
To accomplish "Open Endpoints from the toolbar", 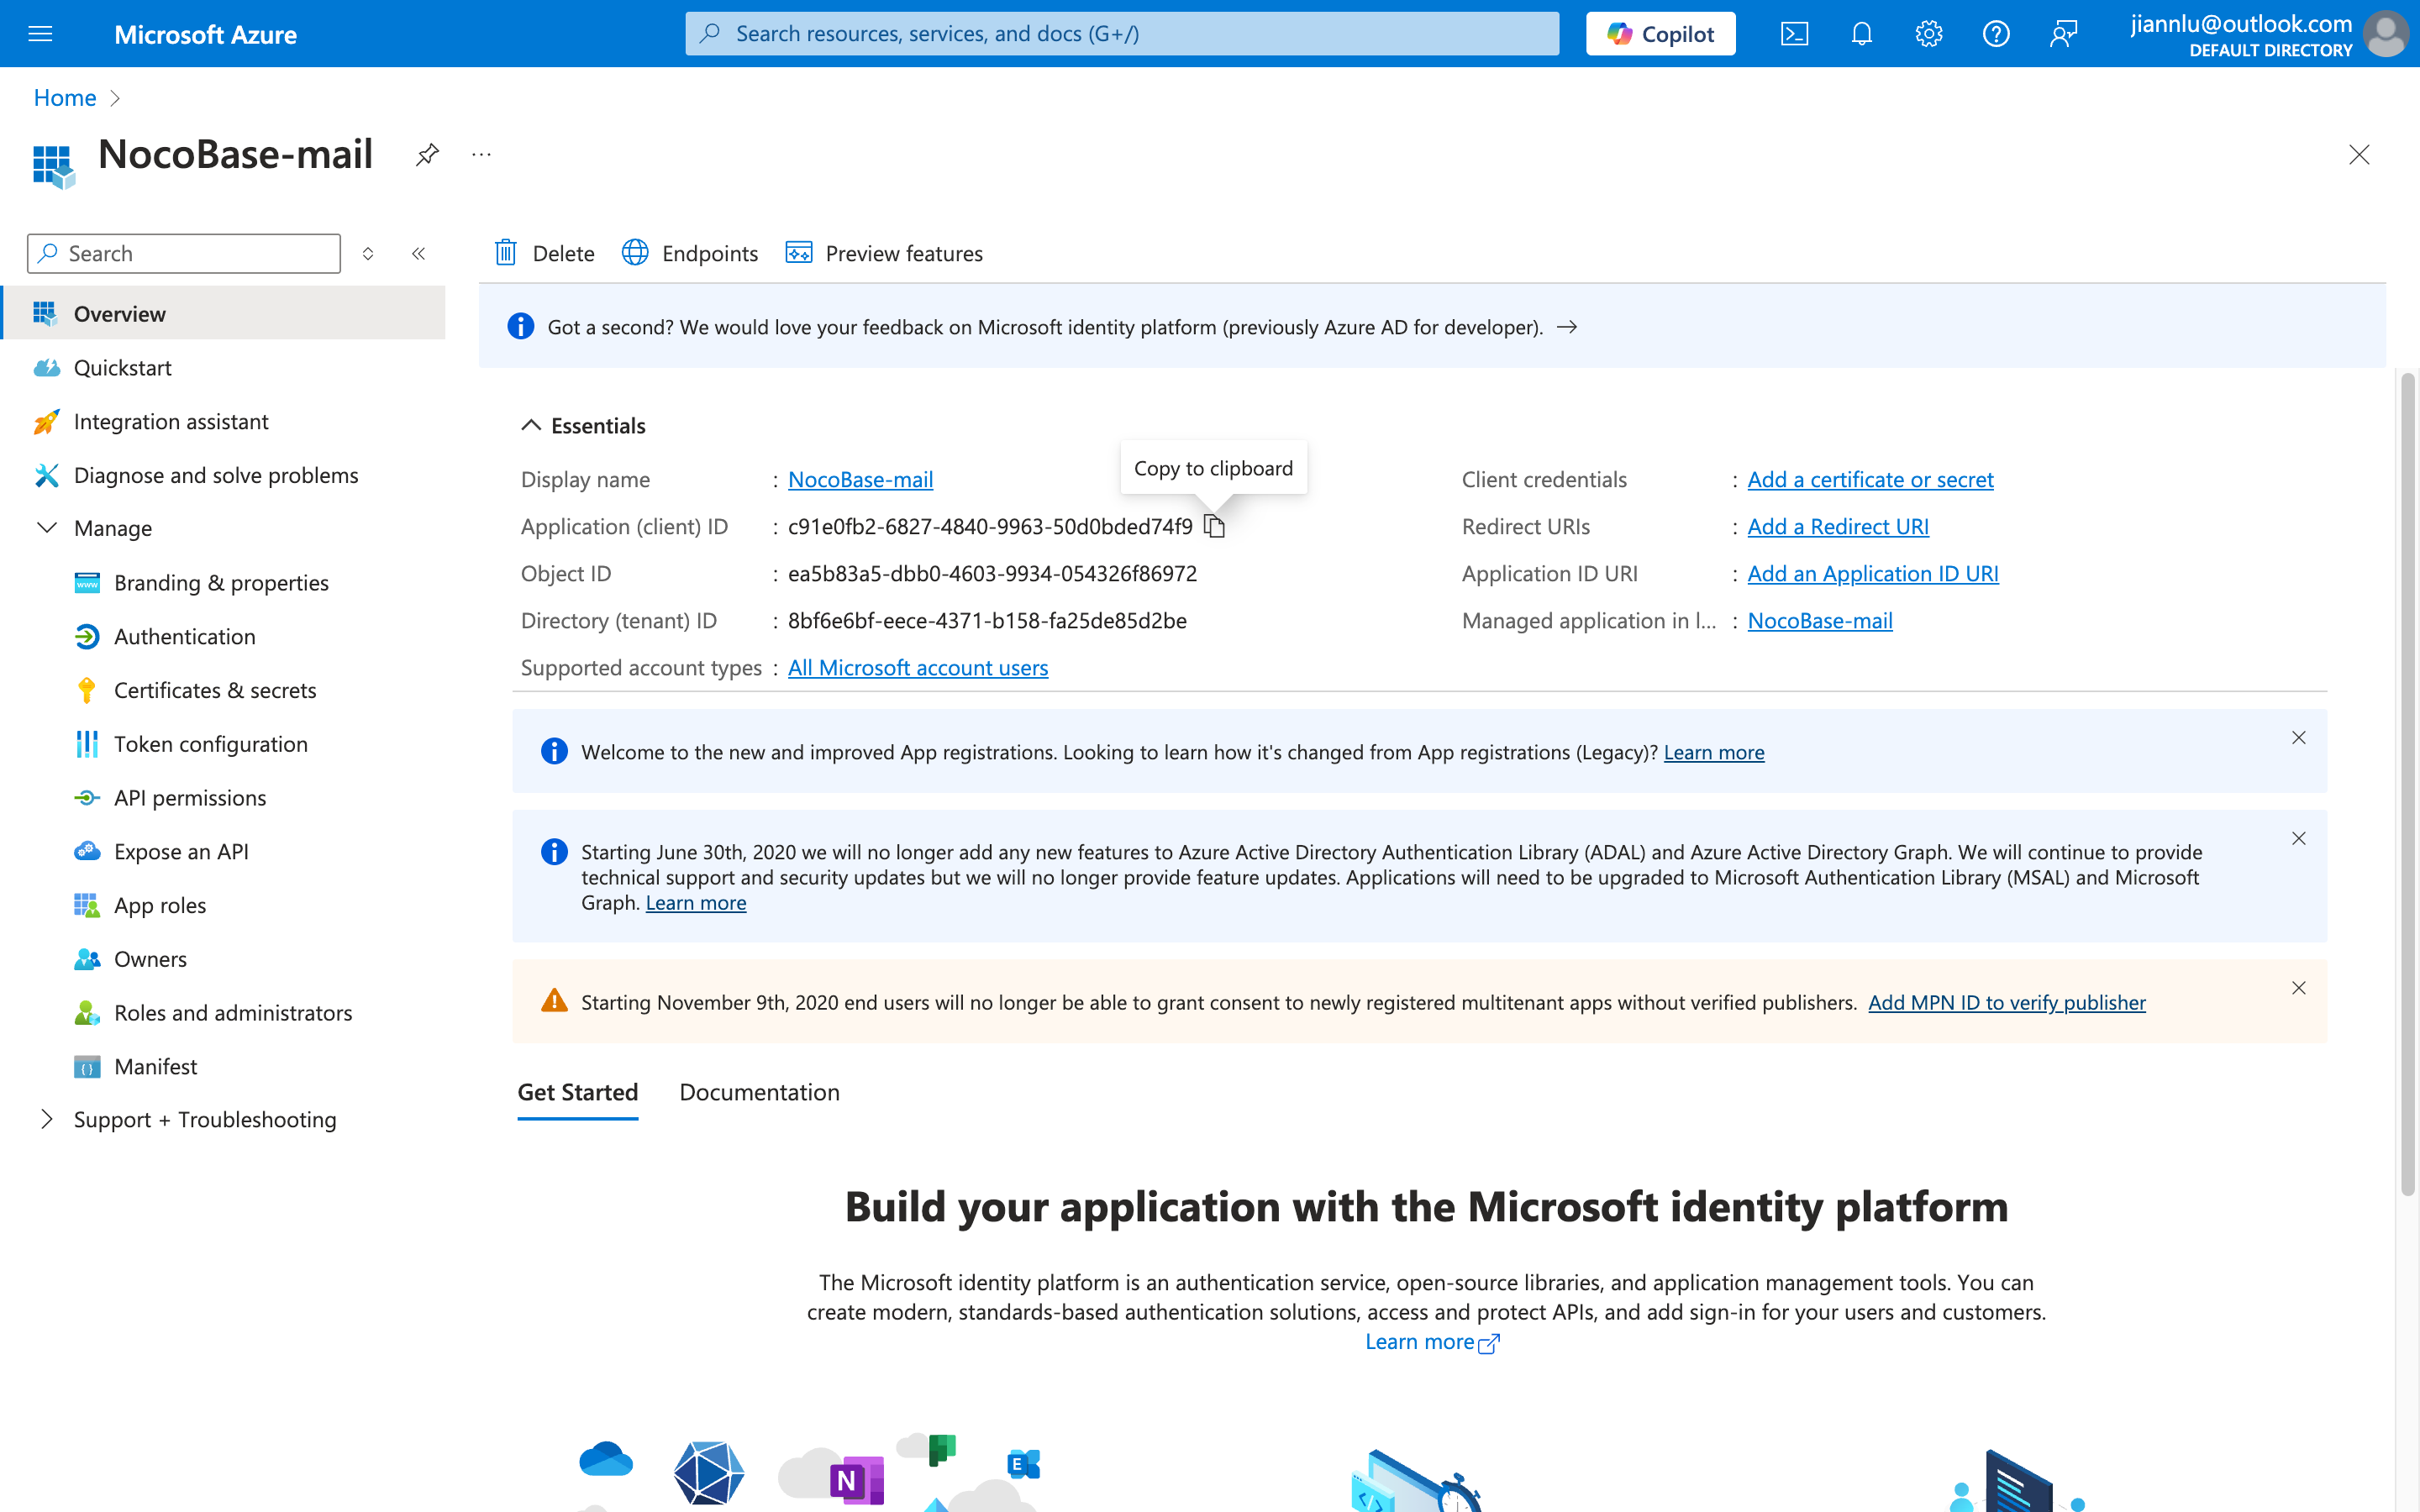I will click(690, 253).
